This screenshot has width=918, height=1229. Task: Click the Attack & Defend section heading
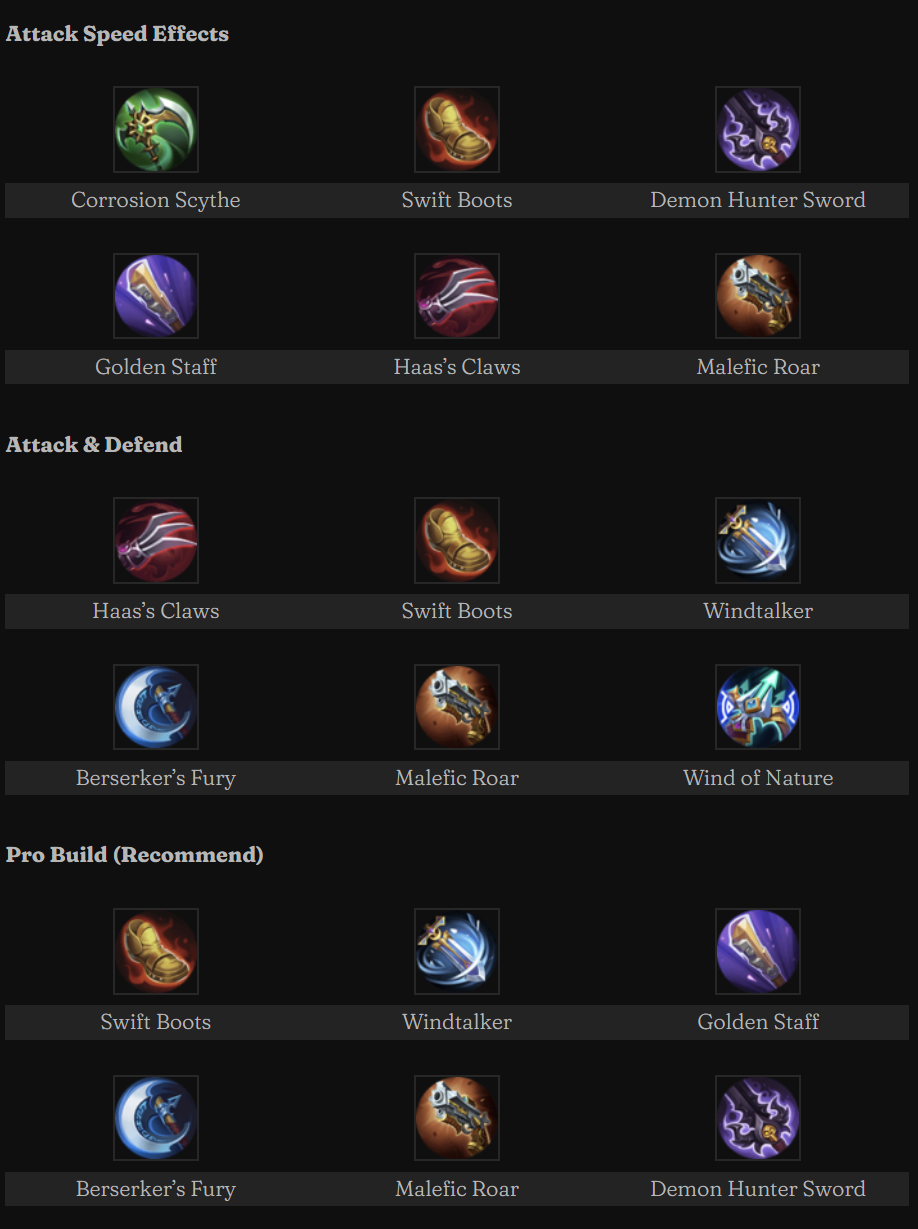pyautogui.click(x=93, y=444)
